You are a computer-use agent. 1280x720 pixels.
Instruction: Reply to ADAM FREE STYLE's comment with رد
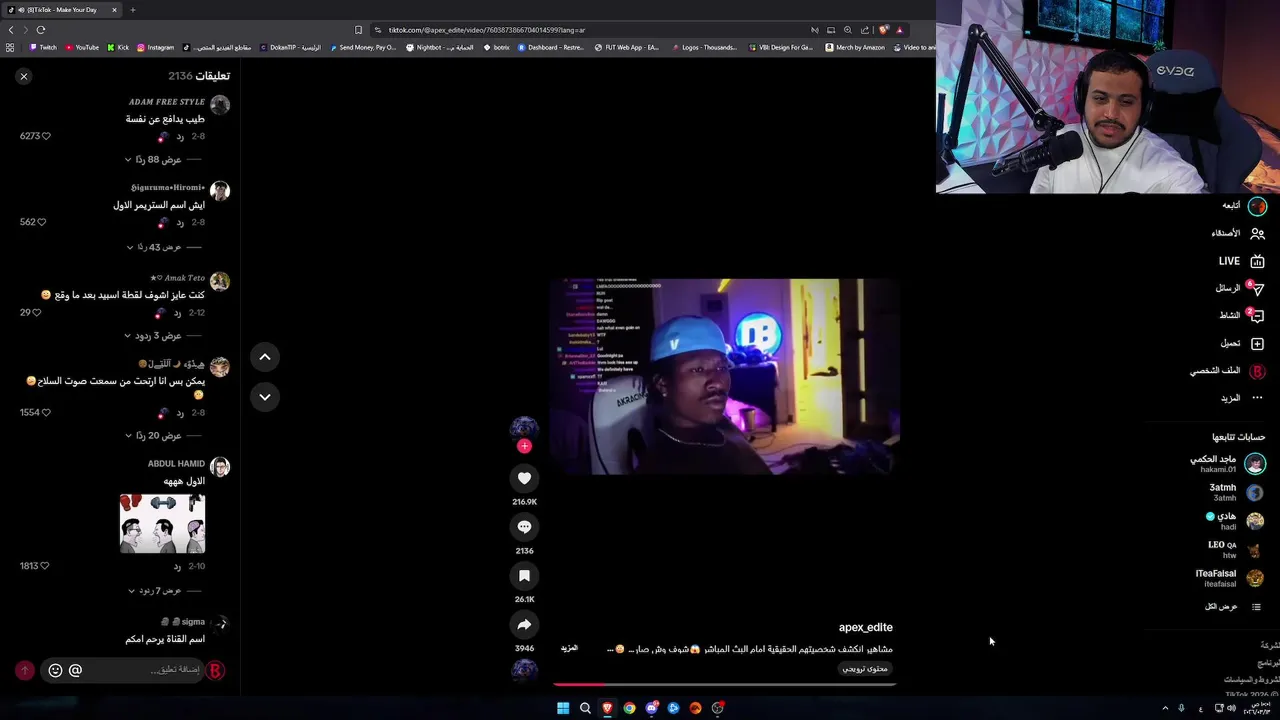[x=180, y=136]
